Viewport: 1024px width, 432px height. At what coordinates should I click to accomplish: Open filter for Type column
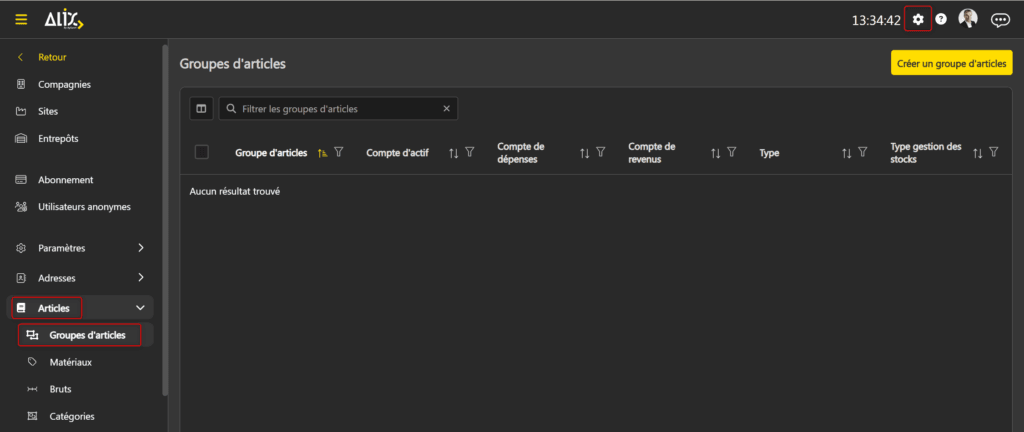(x=863, y=153)
